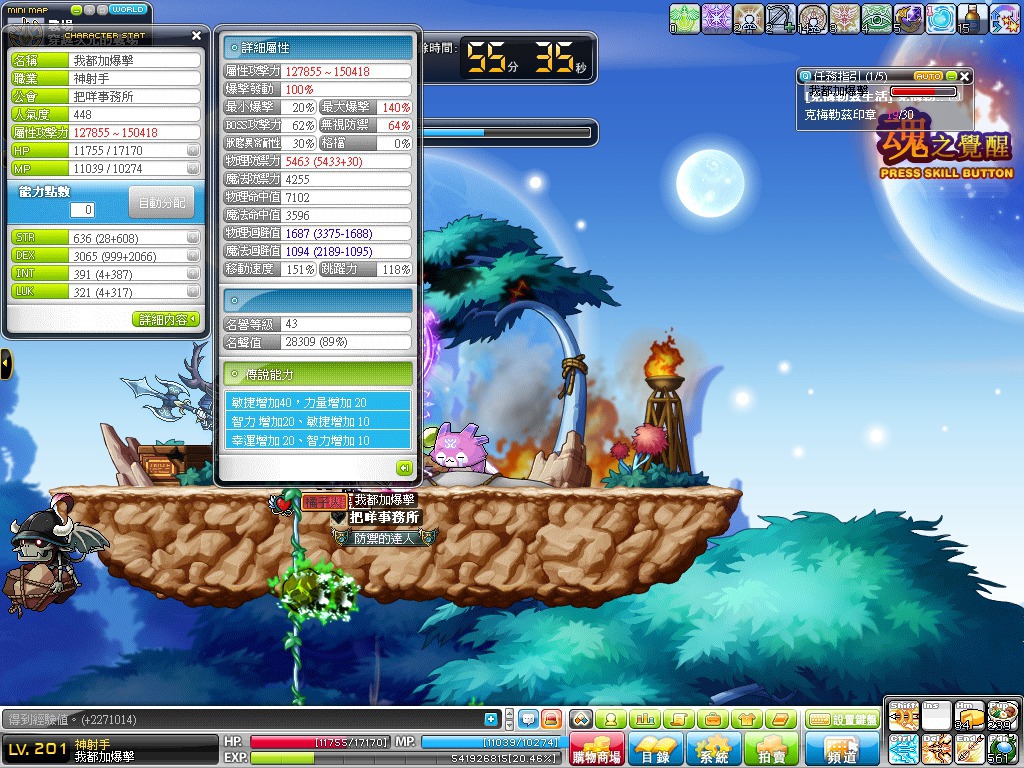Close the quest guide panel

(965, 76)
